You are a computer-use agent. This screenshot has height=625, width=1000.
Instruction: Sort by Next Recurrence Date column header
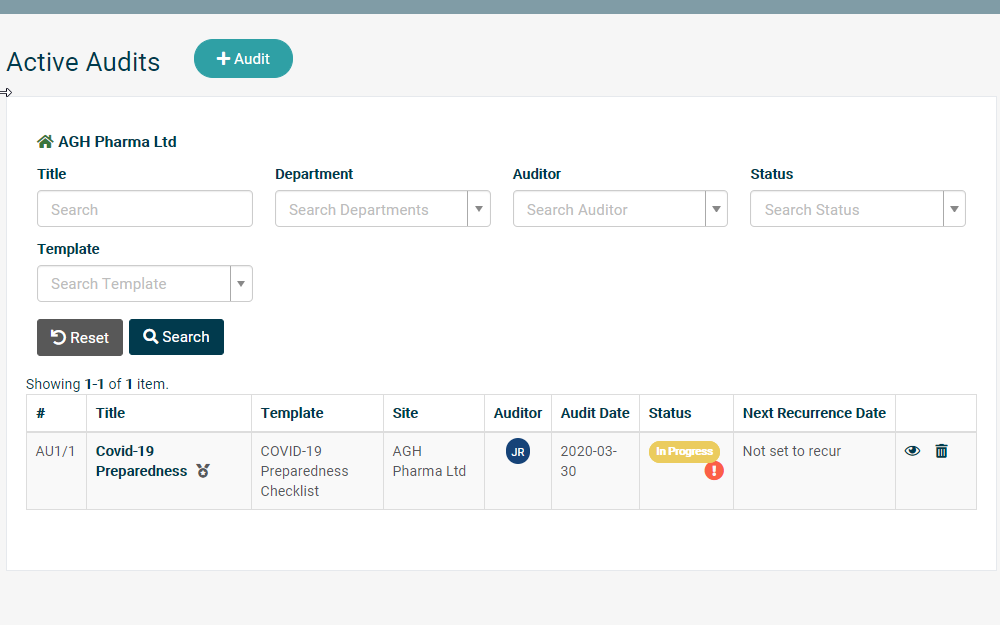(x=814, y=413)
